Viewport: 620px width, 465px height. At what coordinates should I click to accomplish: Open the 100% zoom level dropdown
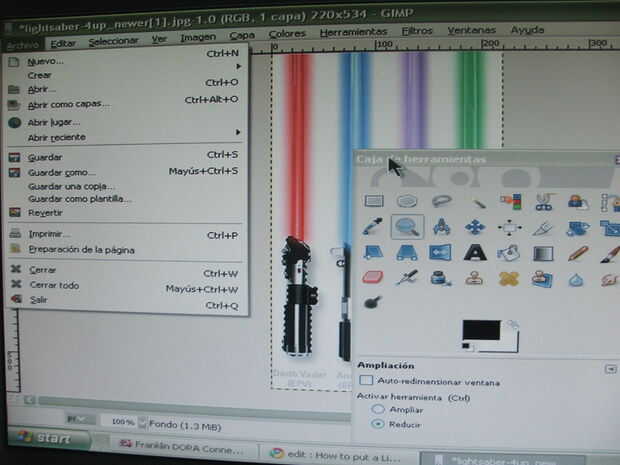tap(143, 423)
